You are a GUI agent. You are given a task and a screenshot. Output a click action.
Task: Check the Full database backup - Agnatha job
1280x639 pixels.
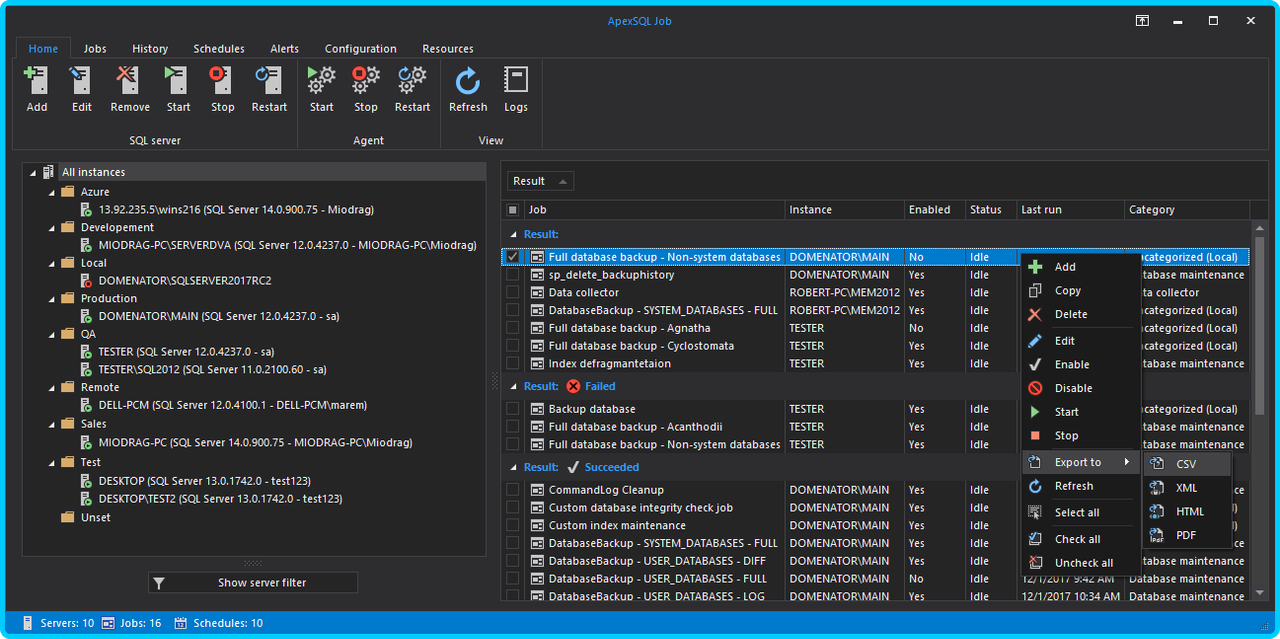(513, 328)
